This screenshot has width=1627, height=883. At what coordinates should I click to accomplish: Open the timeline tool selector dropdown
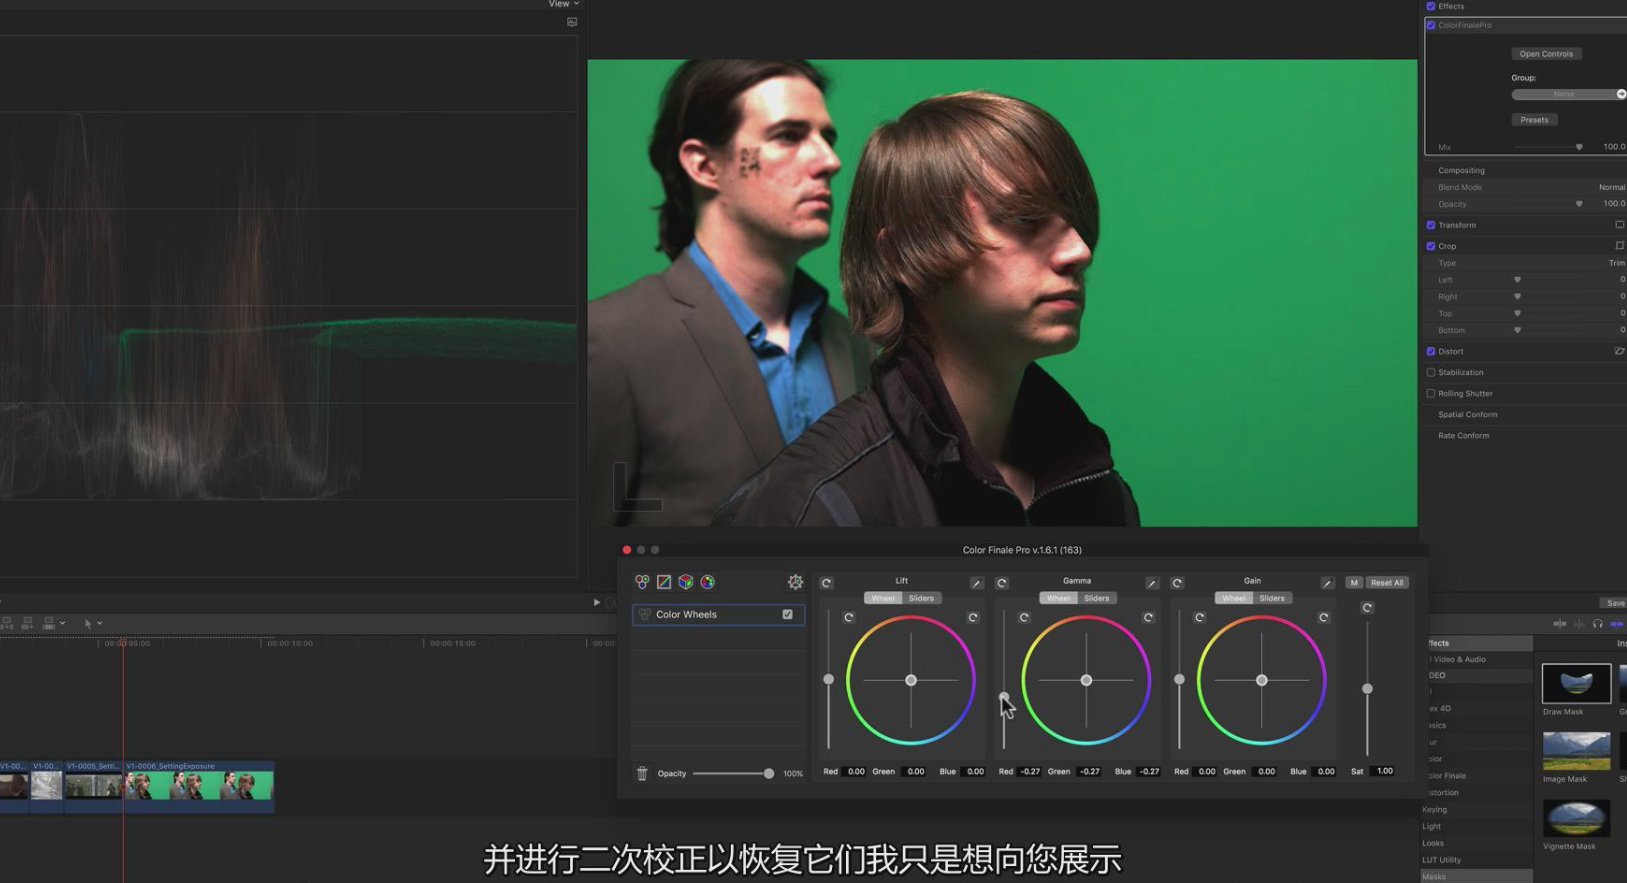tap(92, 623)
